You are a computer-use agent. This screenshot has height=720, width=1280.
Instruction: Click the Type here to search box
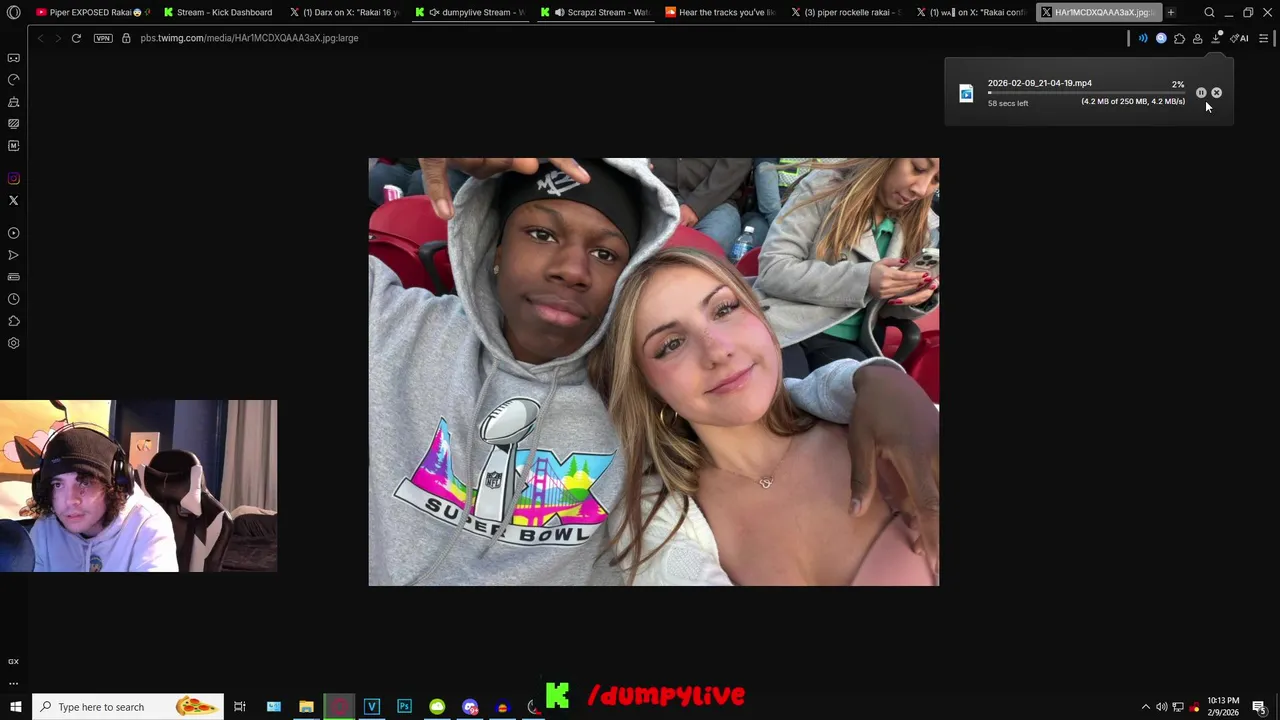point(127,707)
